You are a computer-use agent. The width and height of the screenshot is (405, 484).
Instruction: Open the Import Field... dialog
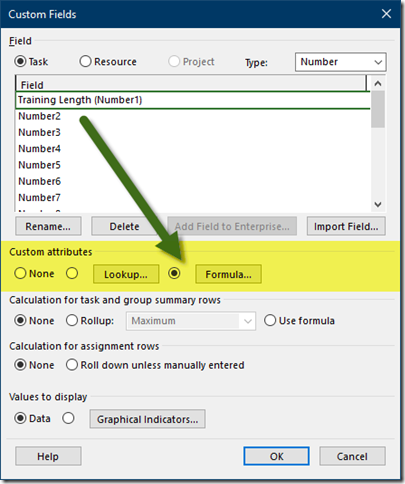tap(346, 226)
